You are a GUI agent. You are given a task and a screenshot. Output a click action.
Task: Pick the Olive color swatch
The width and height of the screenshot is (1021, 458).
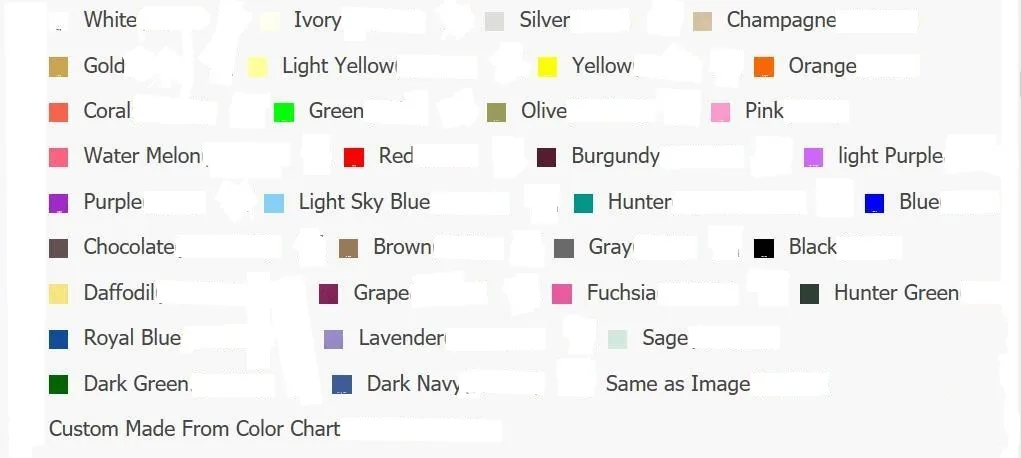point(497,112)
